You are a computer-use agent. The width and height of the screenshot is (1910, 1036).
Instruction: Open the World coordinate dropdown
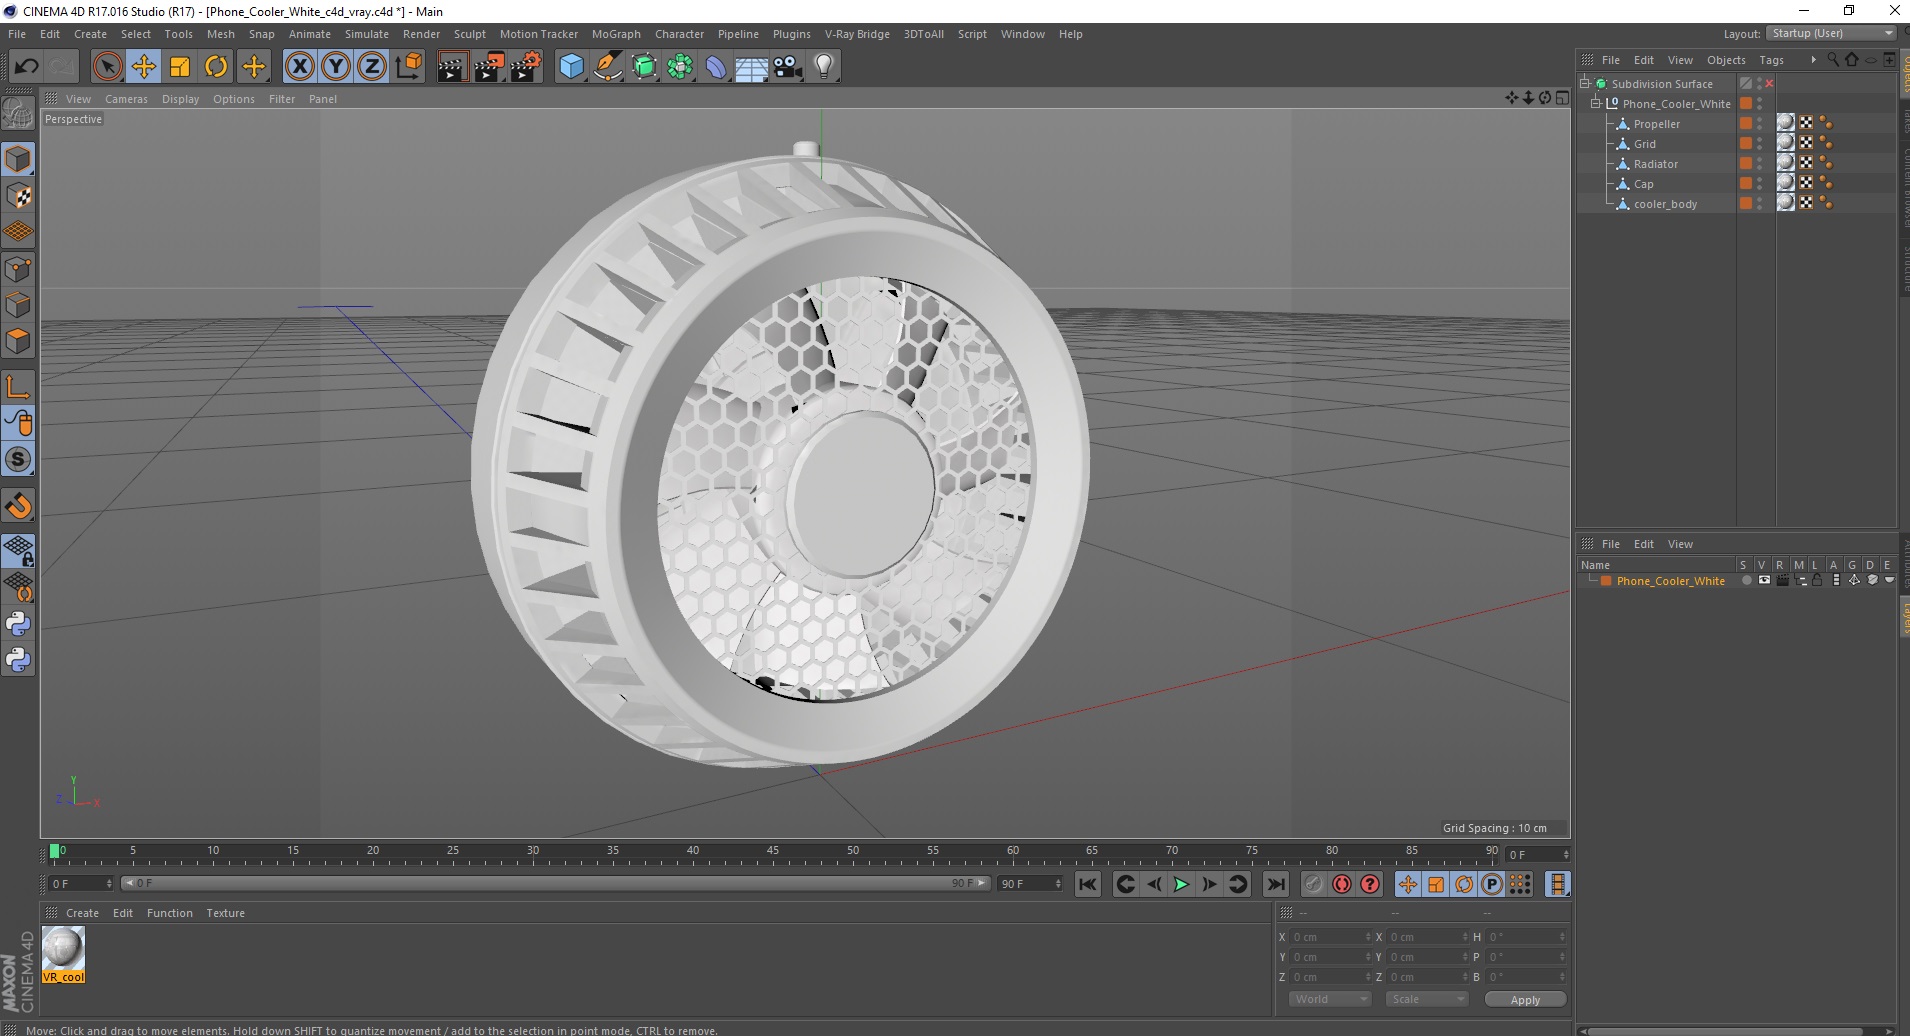point(1329,999)
